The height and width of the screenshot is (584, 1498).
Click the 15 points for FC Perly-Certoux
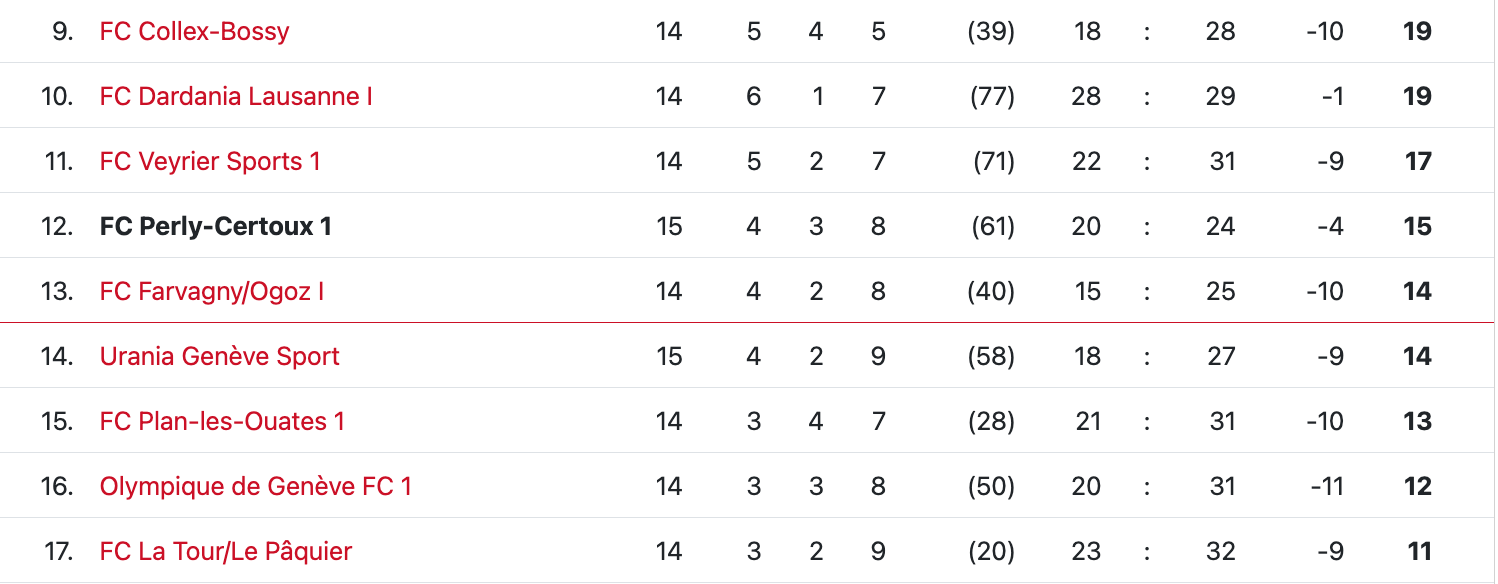coord(1417,226)
